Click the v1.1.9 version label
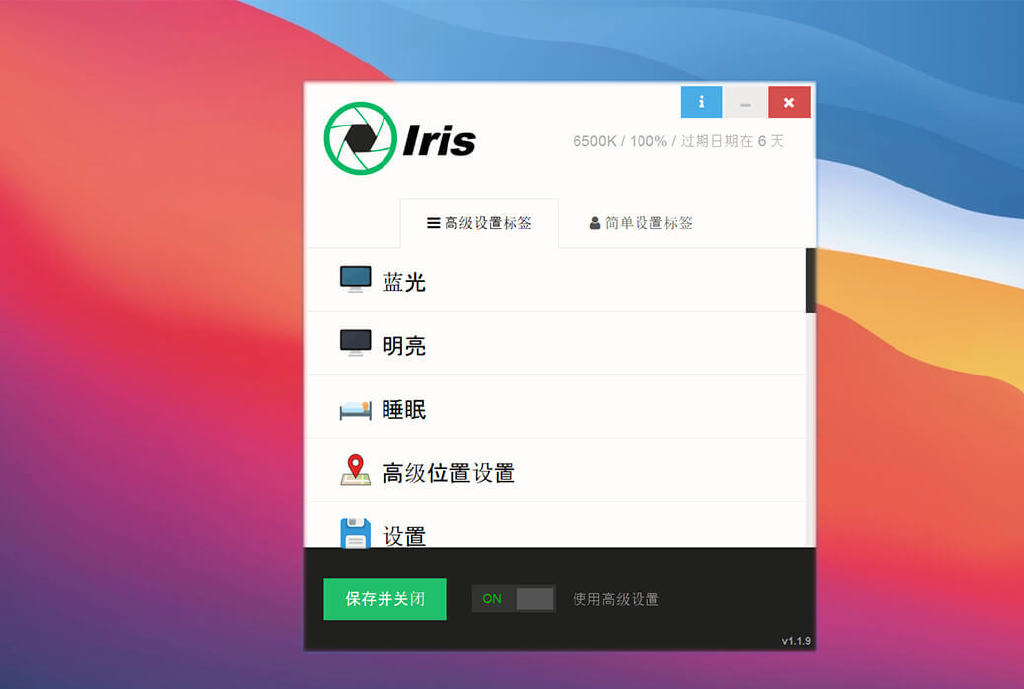This screenshot has height=689, width=1024. [796, 641]
